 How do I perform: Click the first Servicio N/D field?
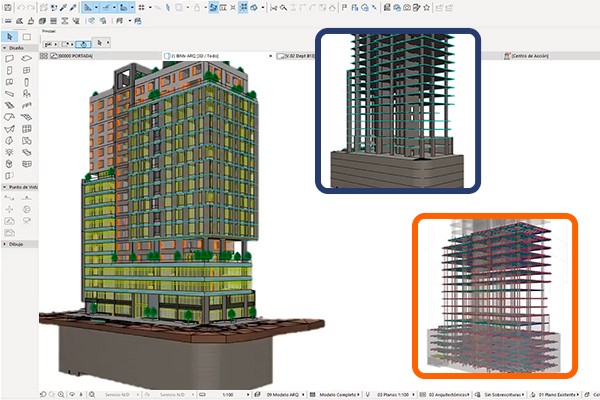click(118, 394)
